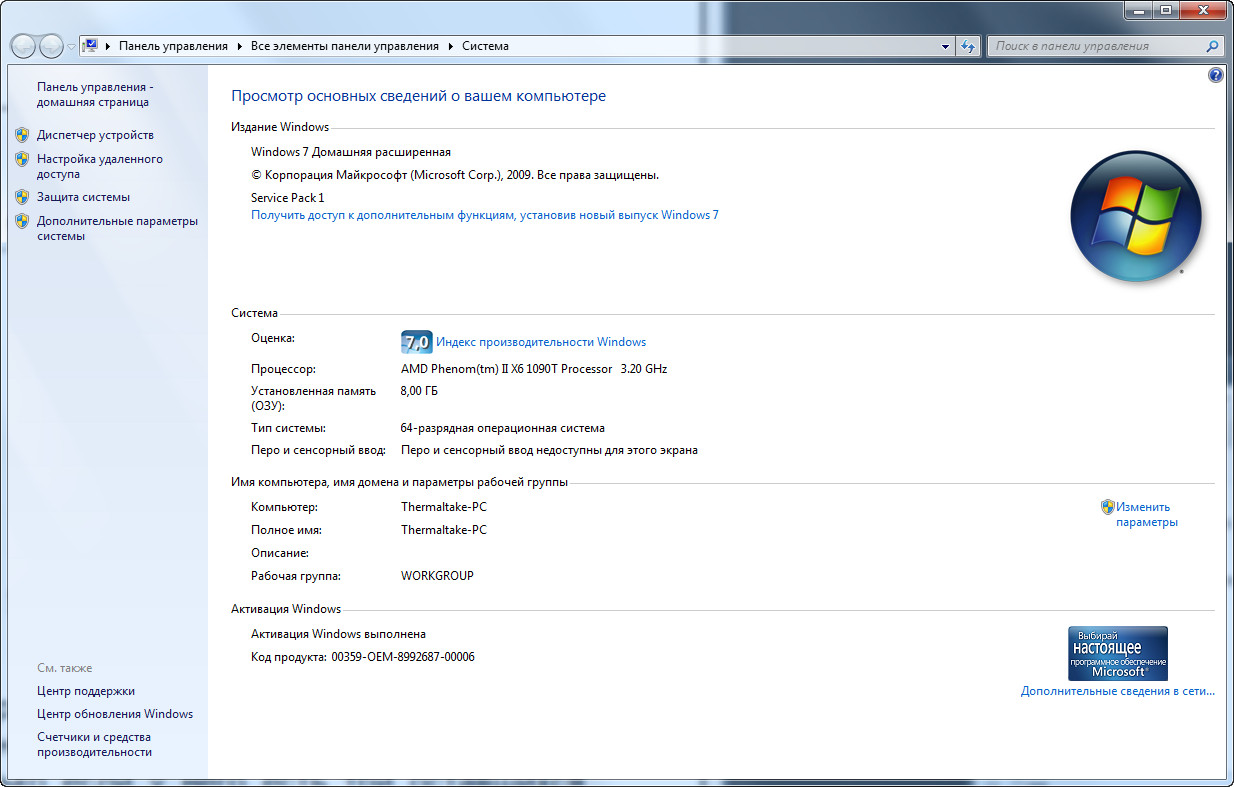1234x787 pixels.
Task: Open 'Центр поддержки' link
Action: coord(86,691)
